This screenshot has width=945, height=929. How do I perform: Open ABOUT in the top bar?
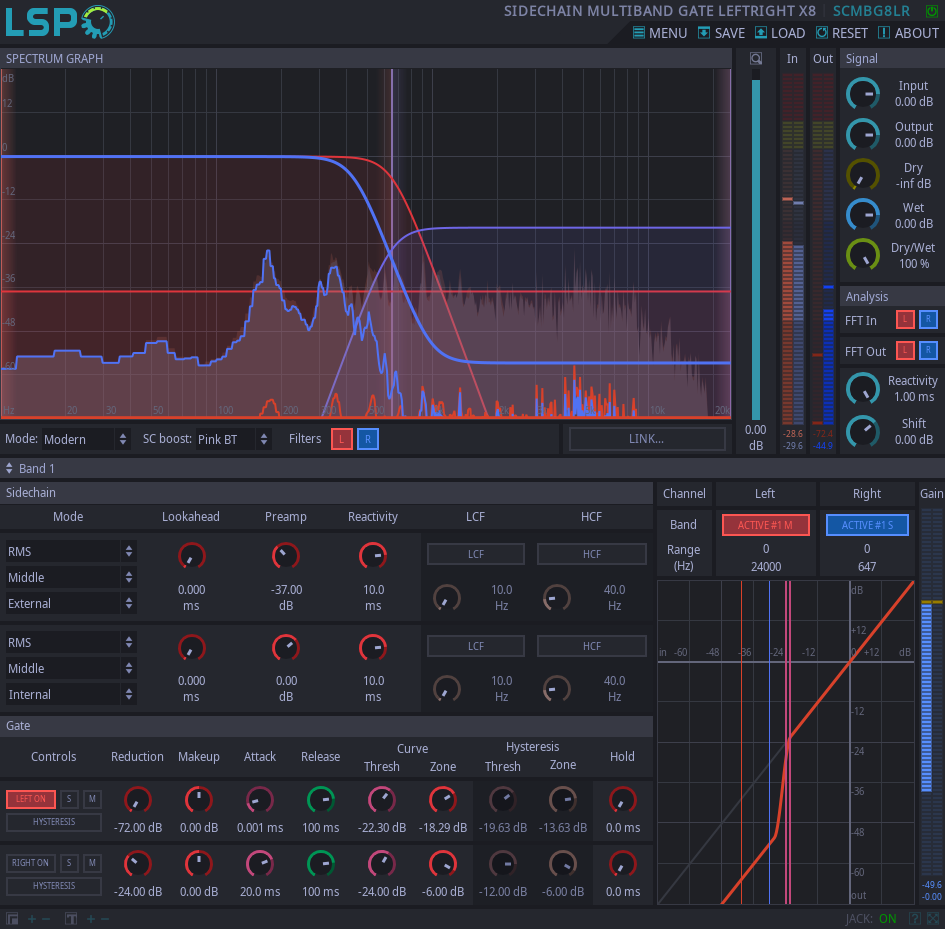[908, 33]
